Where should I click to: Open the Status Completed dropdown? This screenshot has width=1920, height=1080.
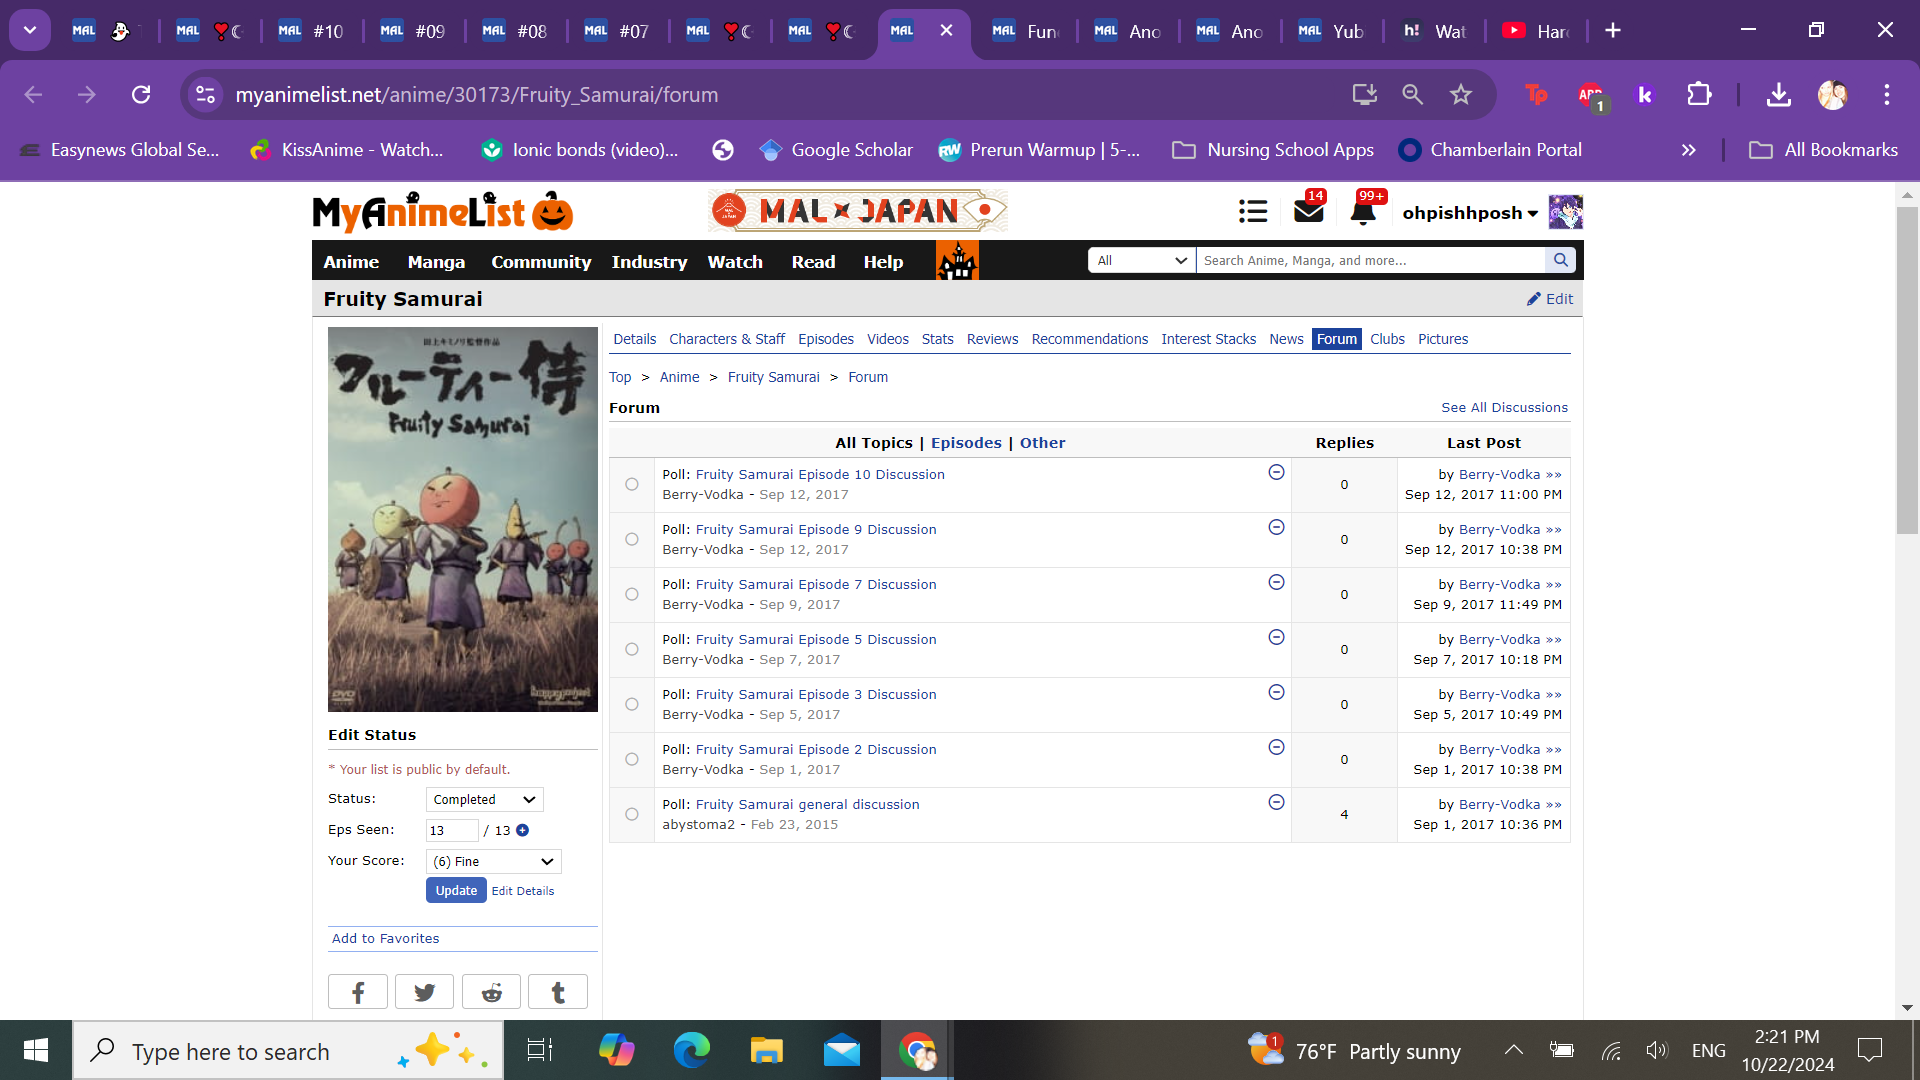click(x=485, y=799)
